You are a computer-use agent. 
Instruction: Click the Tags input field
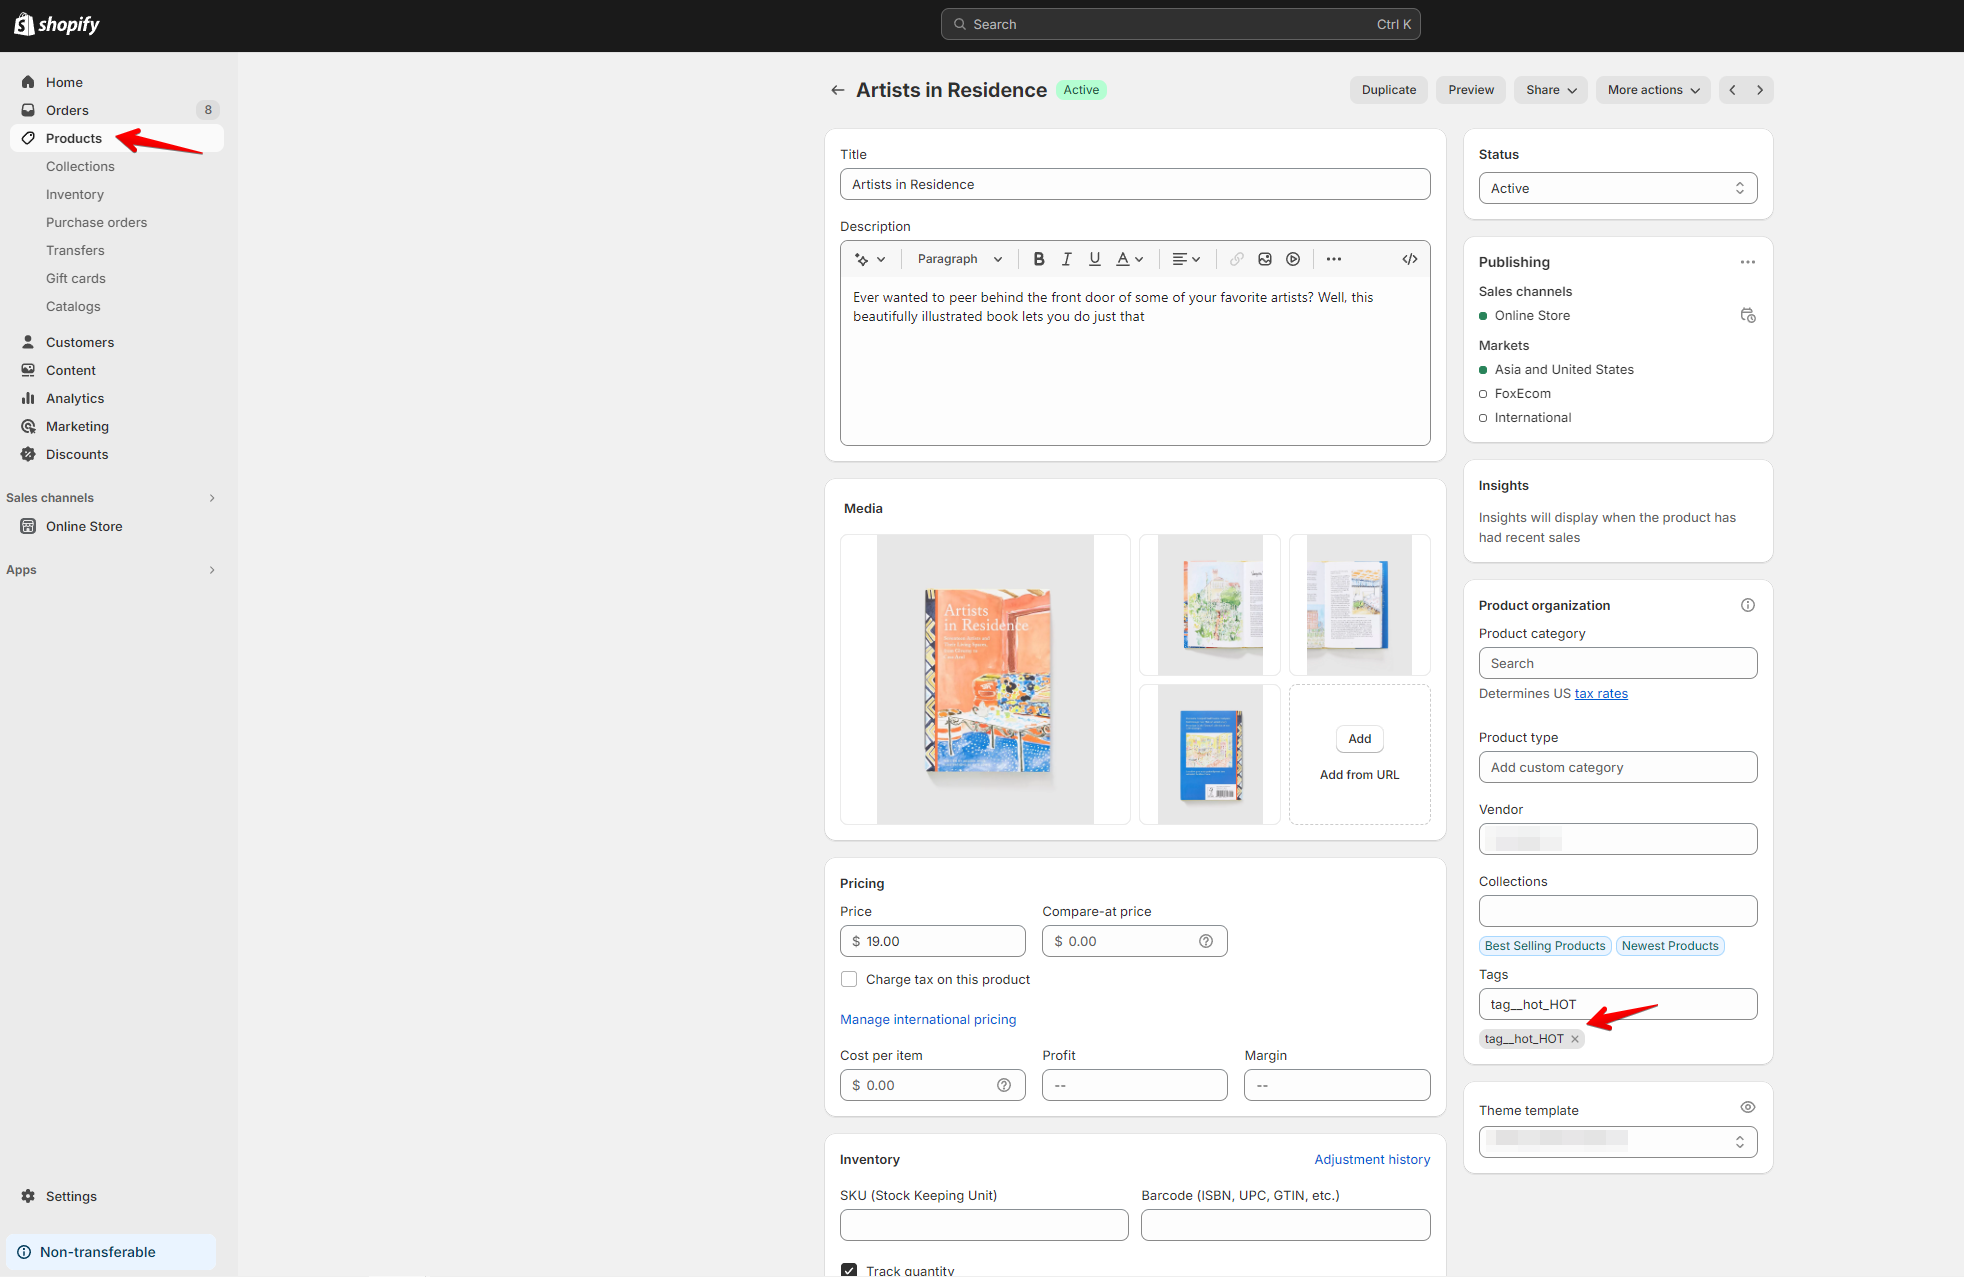pos(1618,1004)
